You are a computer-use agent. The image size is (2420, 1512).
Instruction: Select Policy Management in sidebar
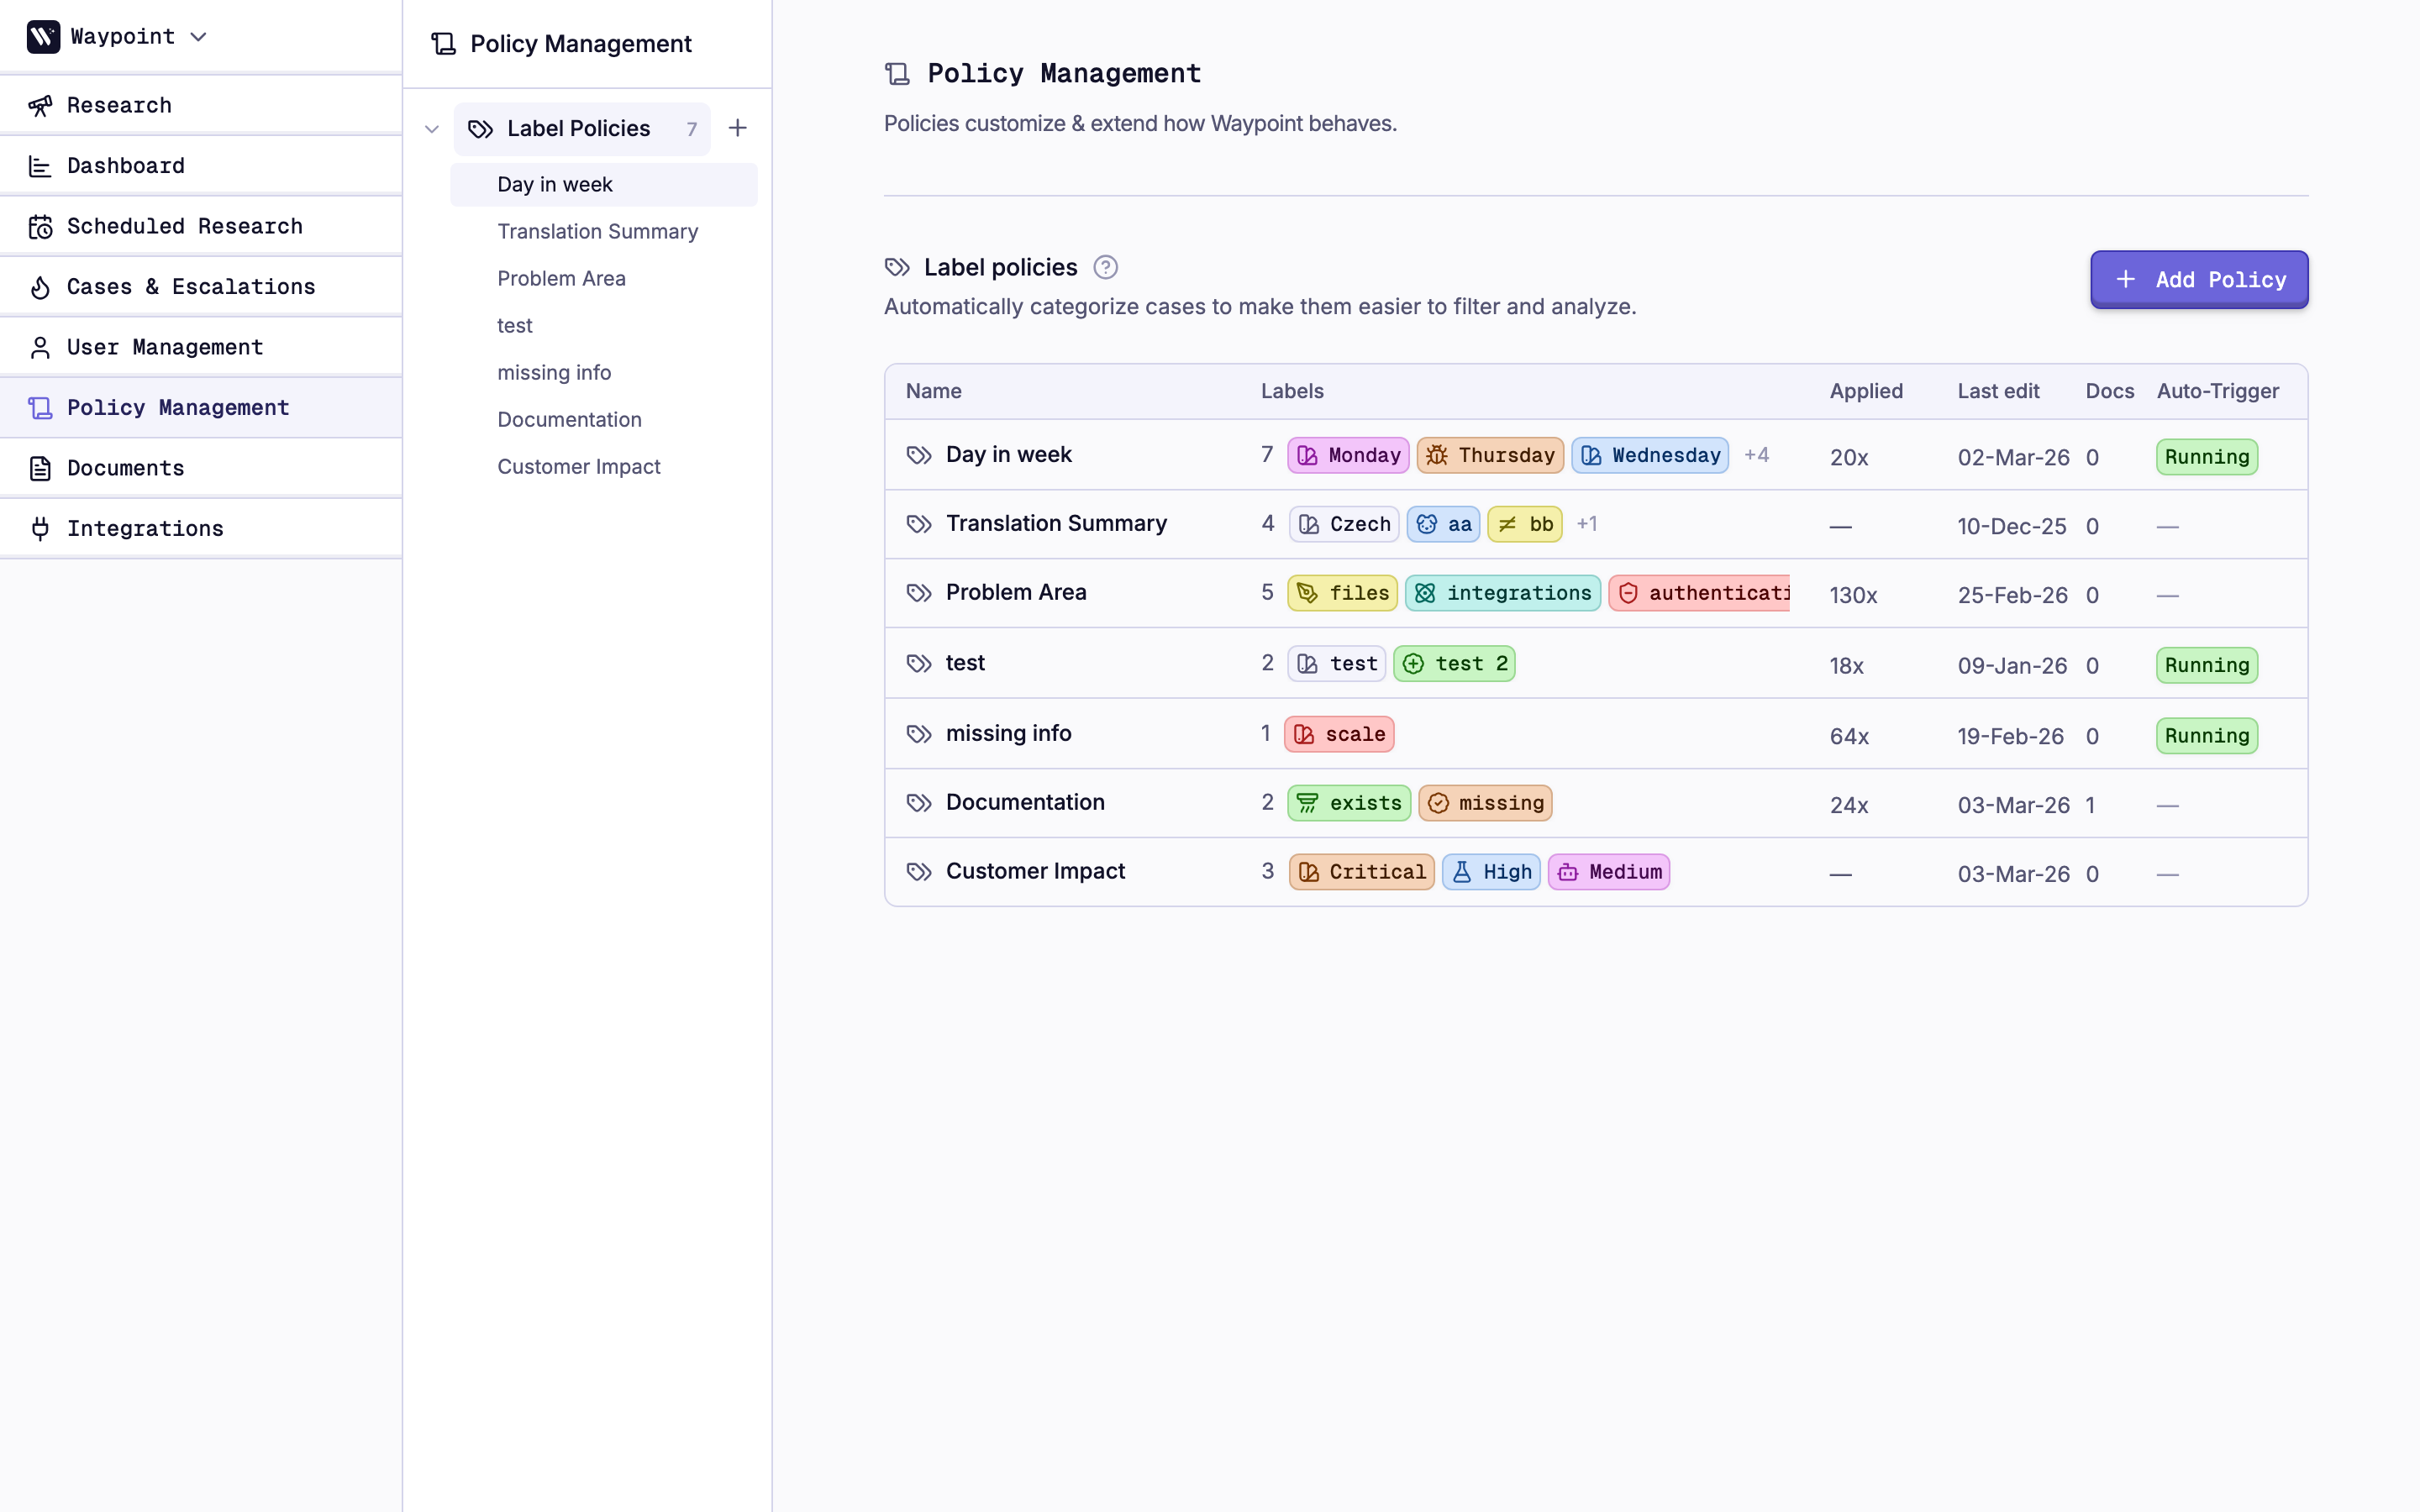[201, 407]
